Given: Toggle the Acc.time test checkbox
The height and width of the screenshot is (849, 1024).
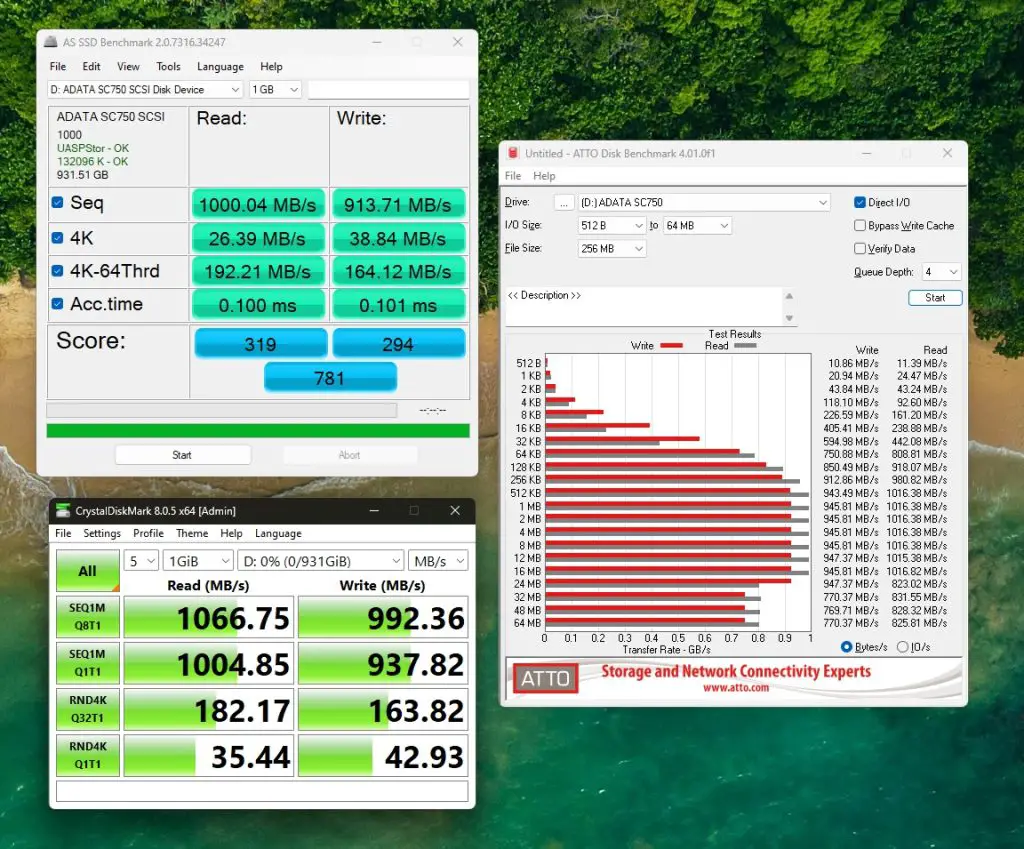Looking at the screenshot, I should coord(57,304).
